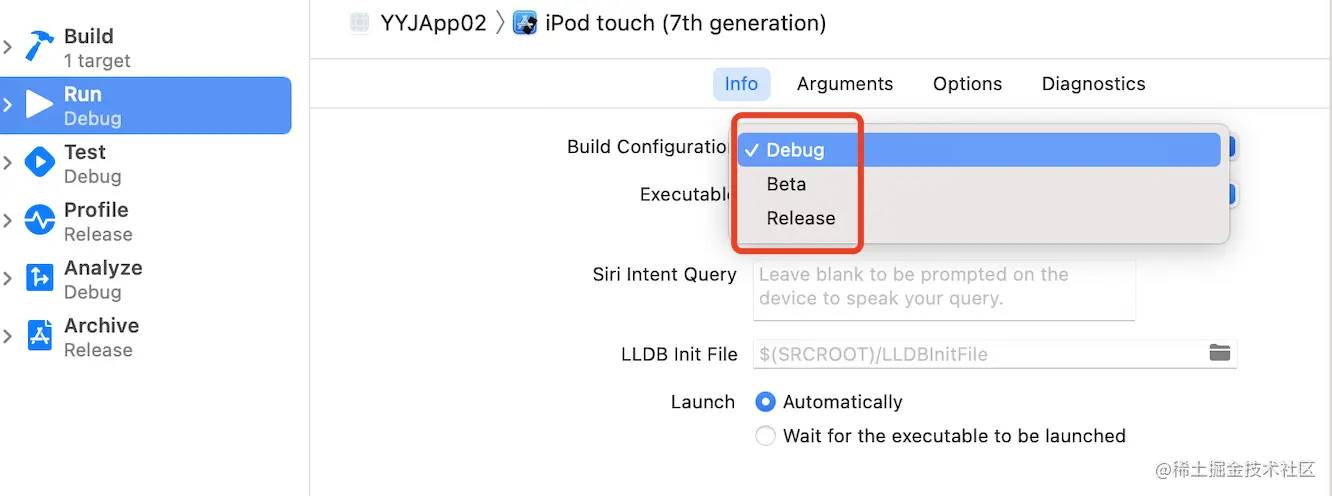The height and width of the screenshot is (496, 1332).
Task: Click the Analyze action icon
Action: pos(39,279)
